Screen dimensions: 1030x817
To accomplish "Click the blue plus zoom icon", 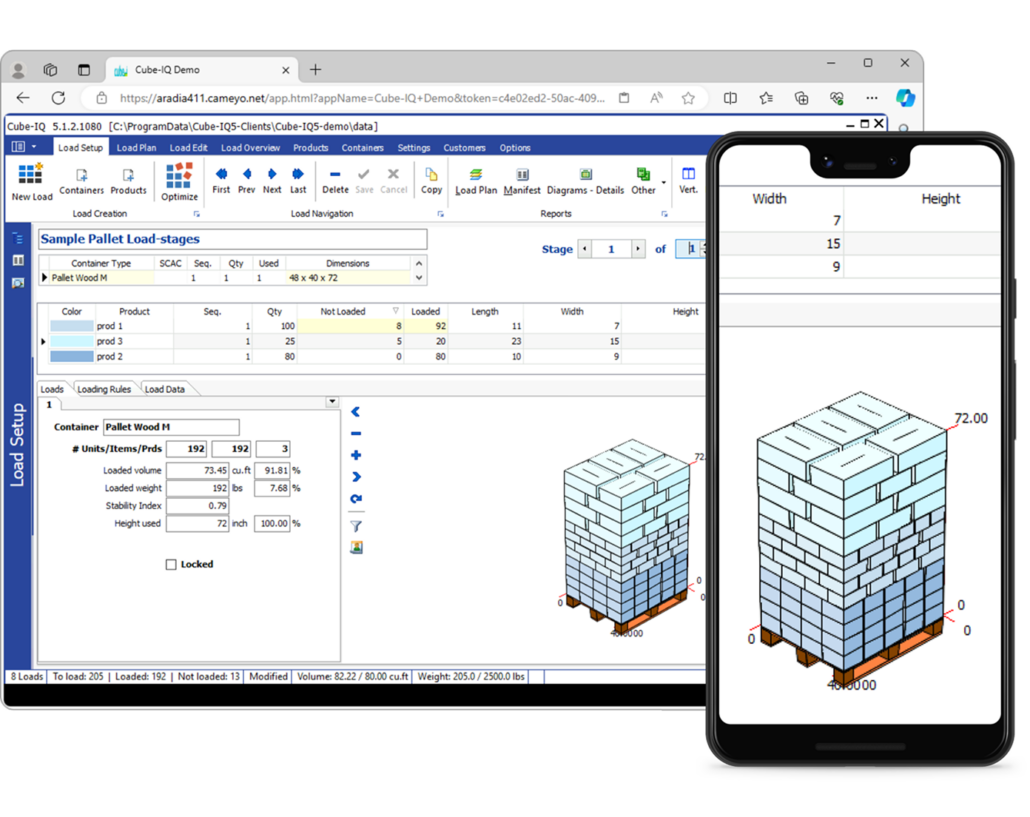I will pos(356,455).
